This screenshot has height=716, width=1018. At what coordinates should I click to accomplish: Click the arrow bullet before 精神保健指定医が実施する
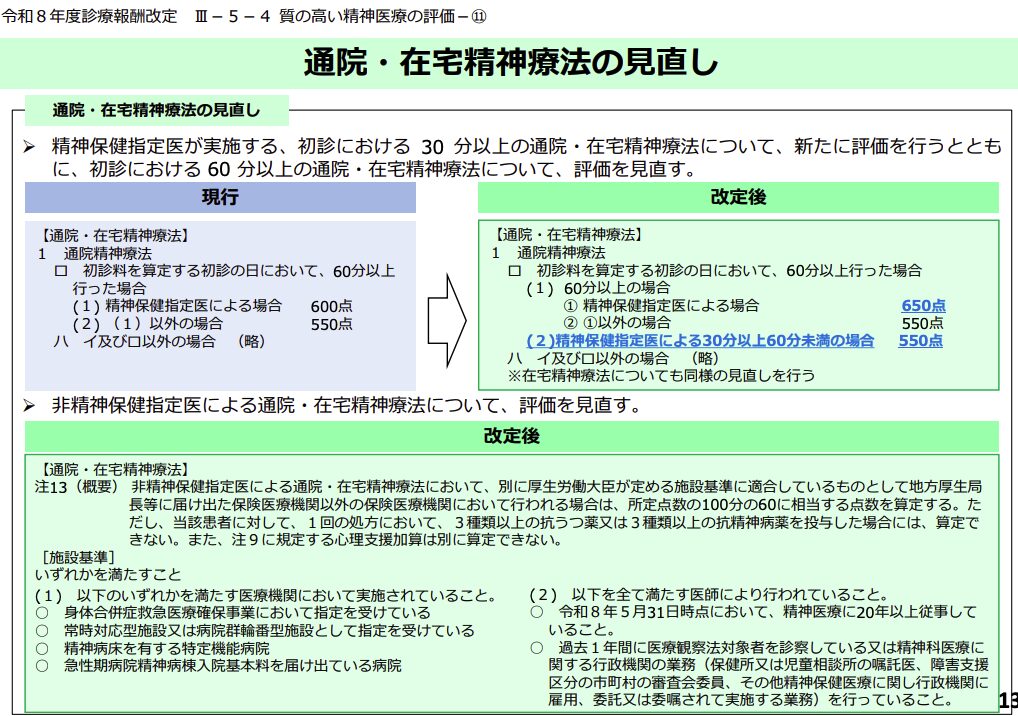click(31, 148)
